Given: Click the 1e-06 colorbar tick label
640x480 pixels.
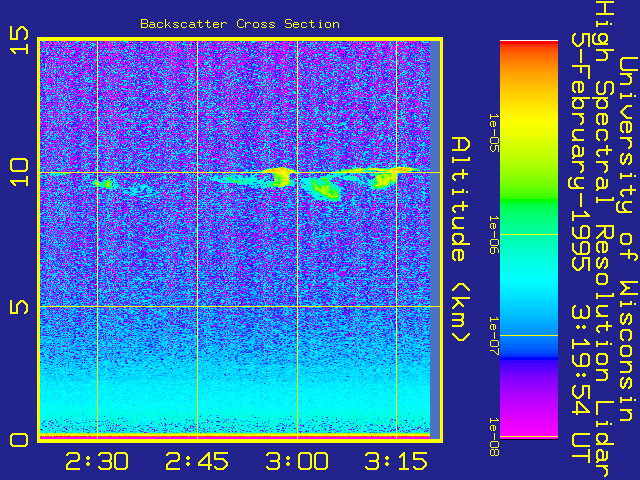Looking at the screenshot, I should click(x=494, y=235).
